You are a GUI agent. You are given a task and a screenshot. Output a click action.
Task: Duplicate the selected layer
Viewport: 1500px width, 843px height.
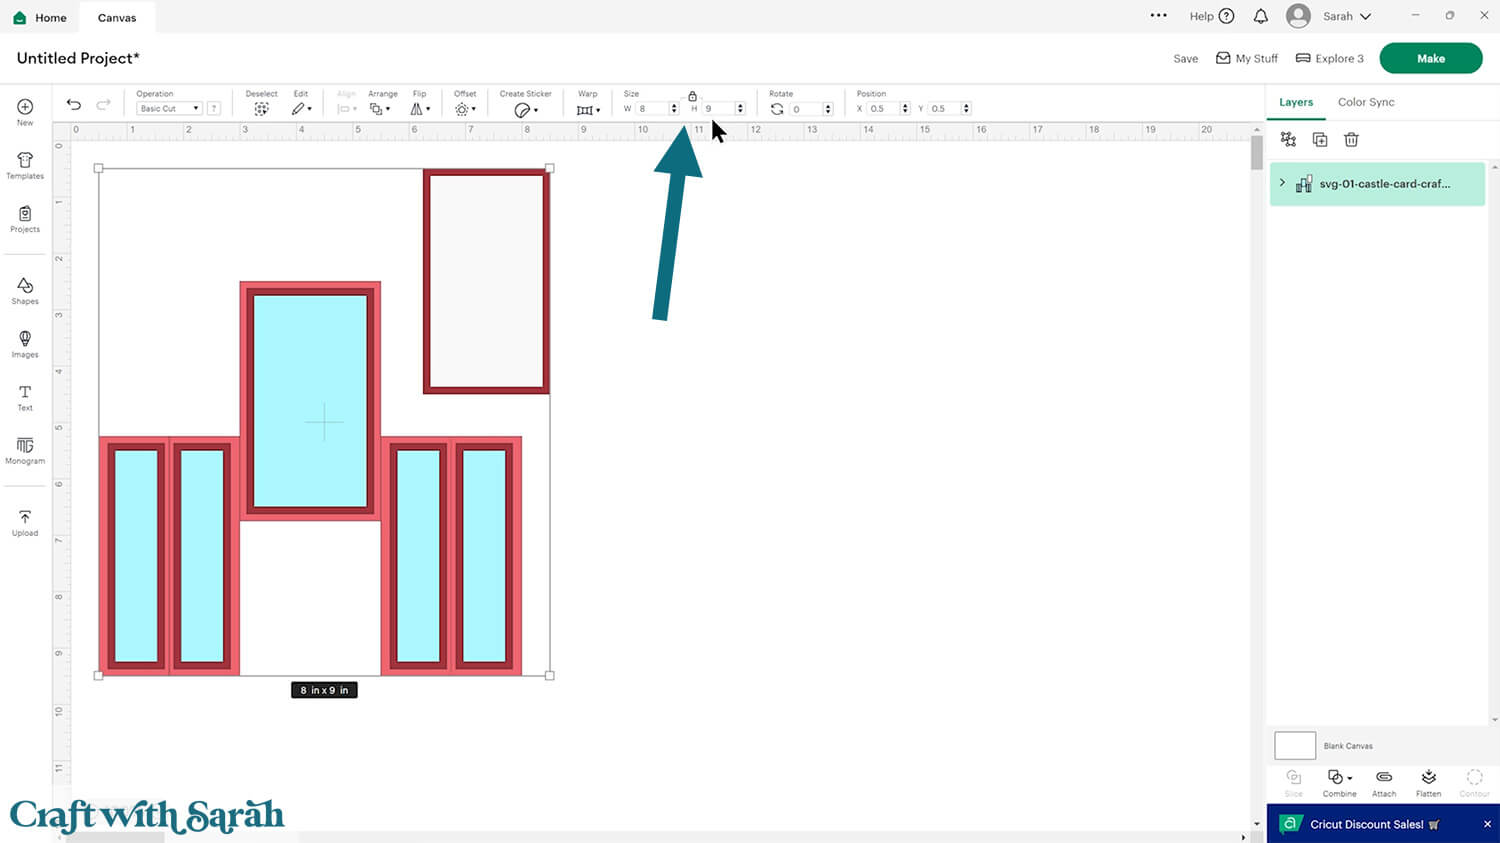pos(1320,140)
